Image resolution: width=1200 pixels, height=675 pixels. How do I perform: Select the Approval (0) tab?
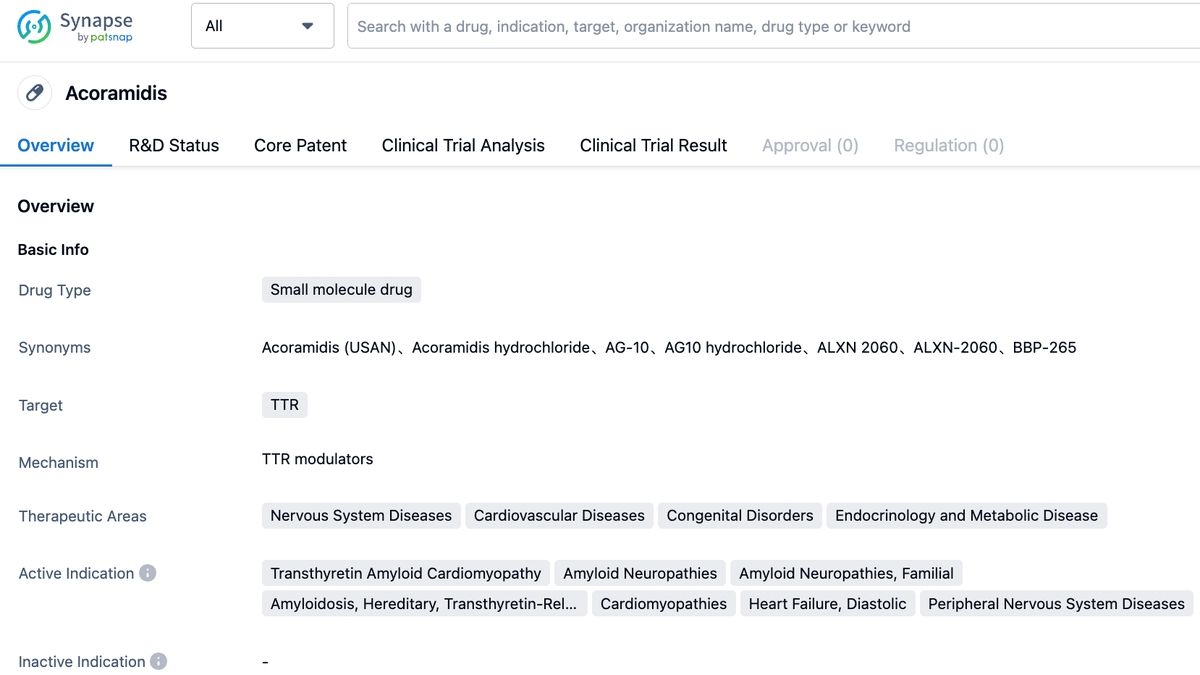coord(810,145)
